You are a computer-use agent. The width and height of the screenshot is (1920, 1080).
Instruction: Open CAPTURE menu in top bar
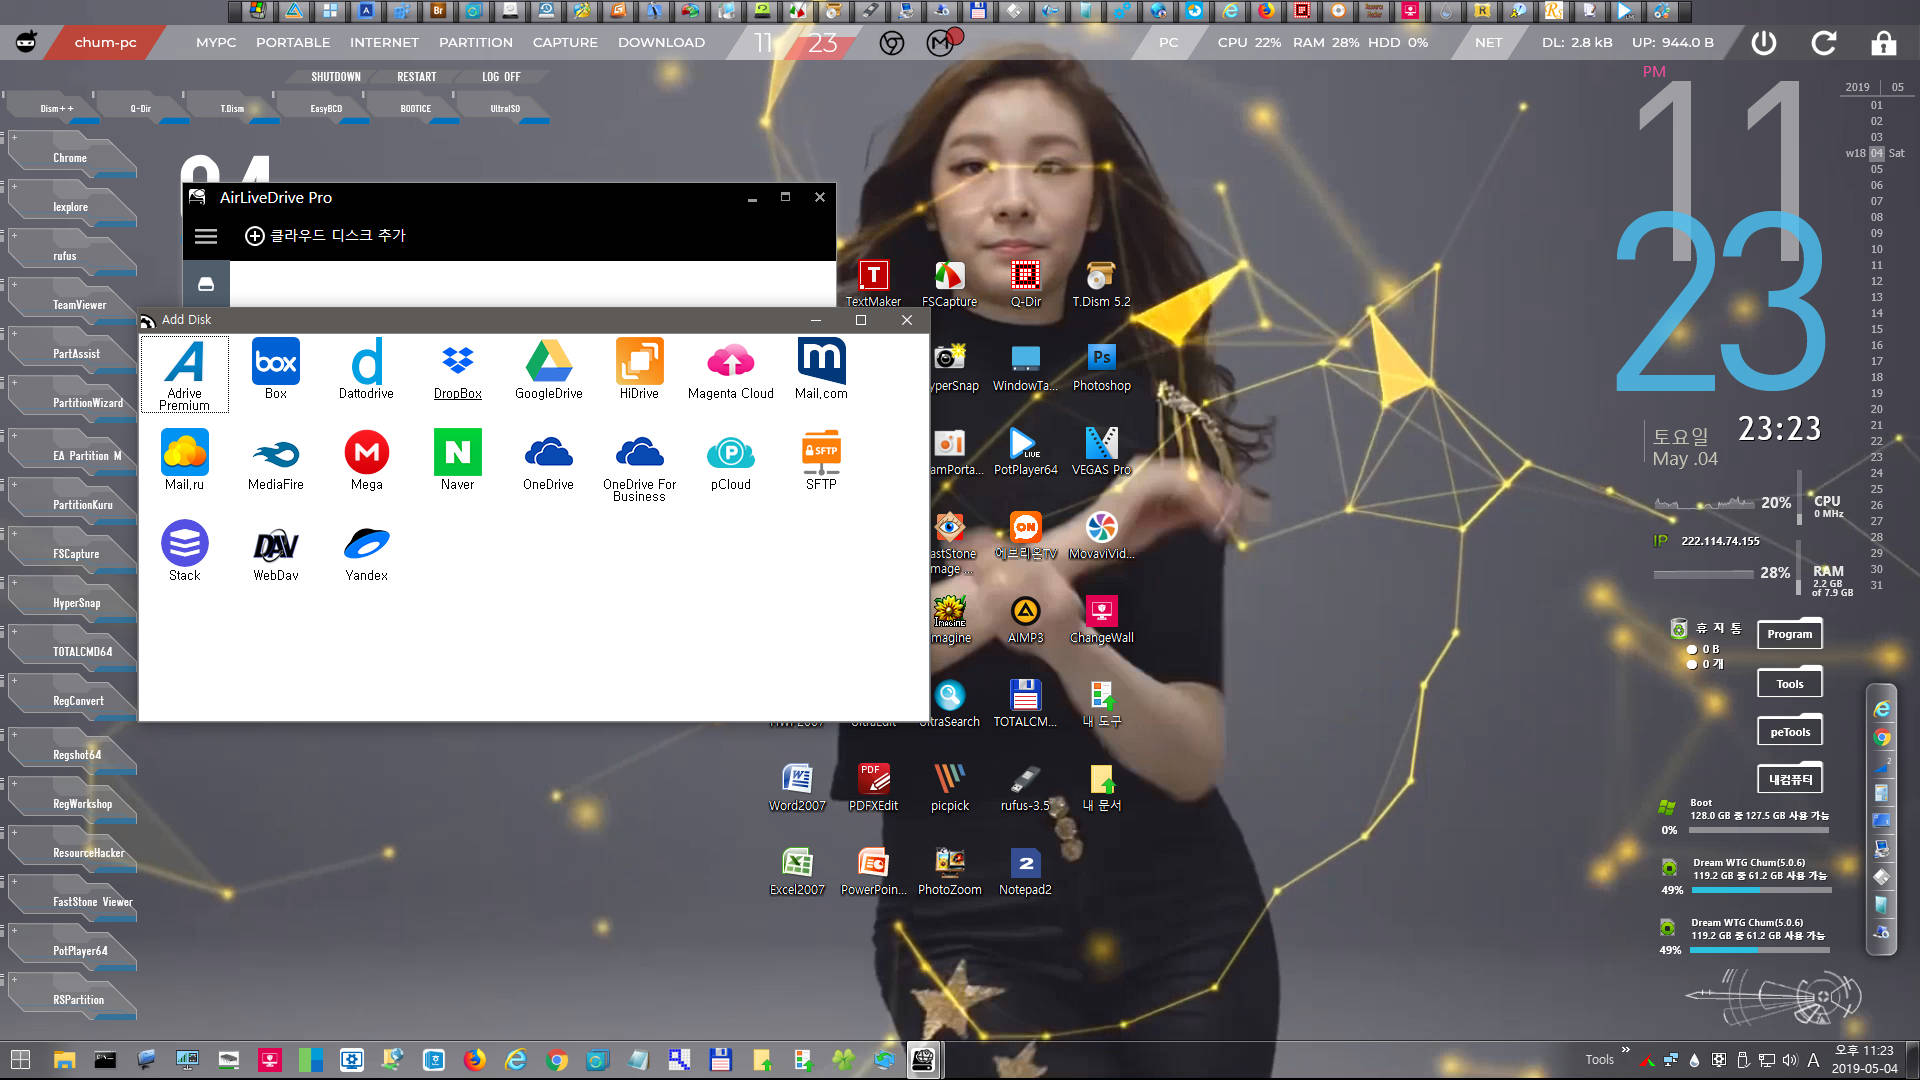pyautogui.click(x=565, y=43)
